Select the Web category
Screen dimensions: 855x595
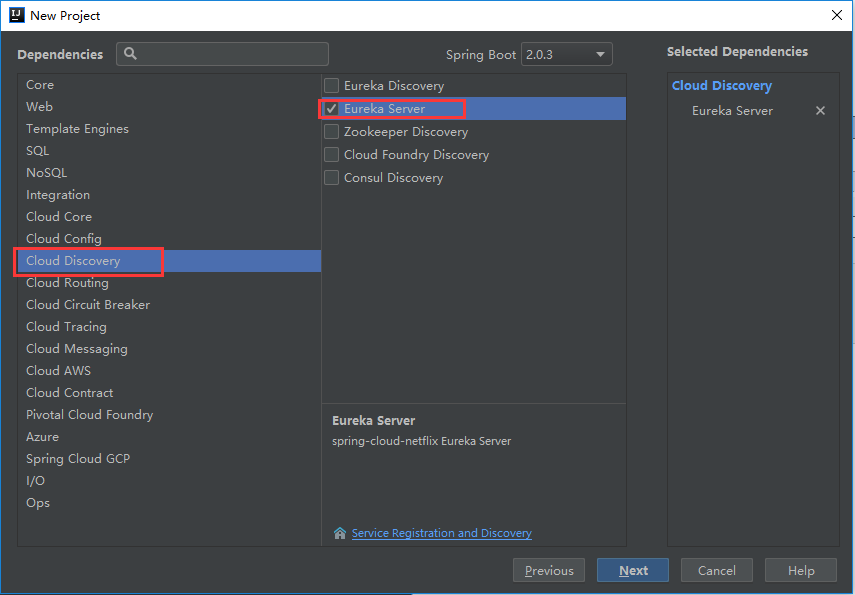169,106
